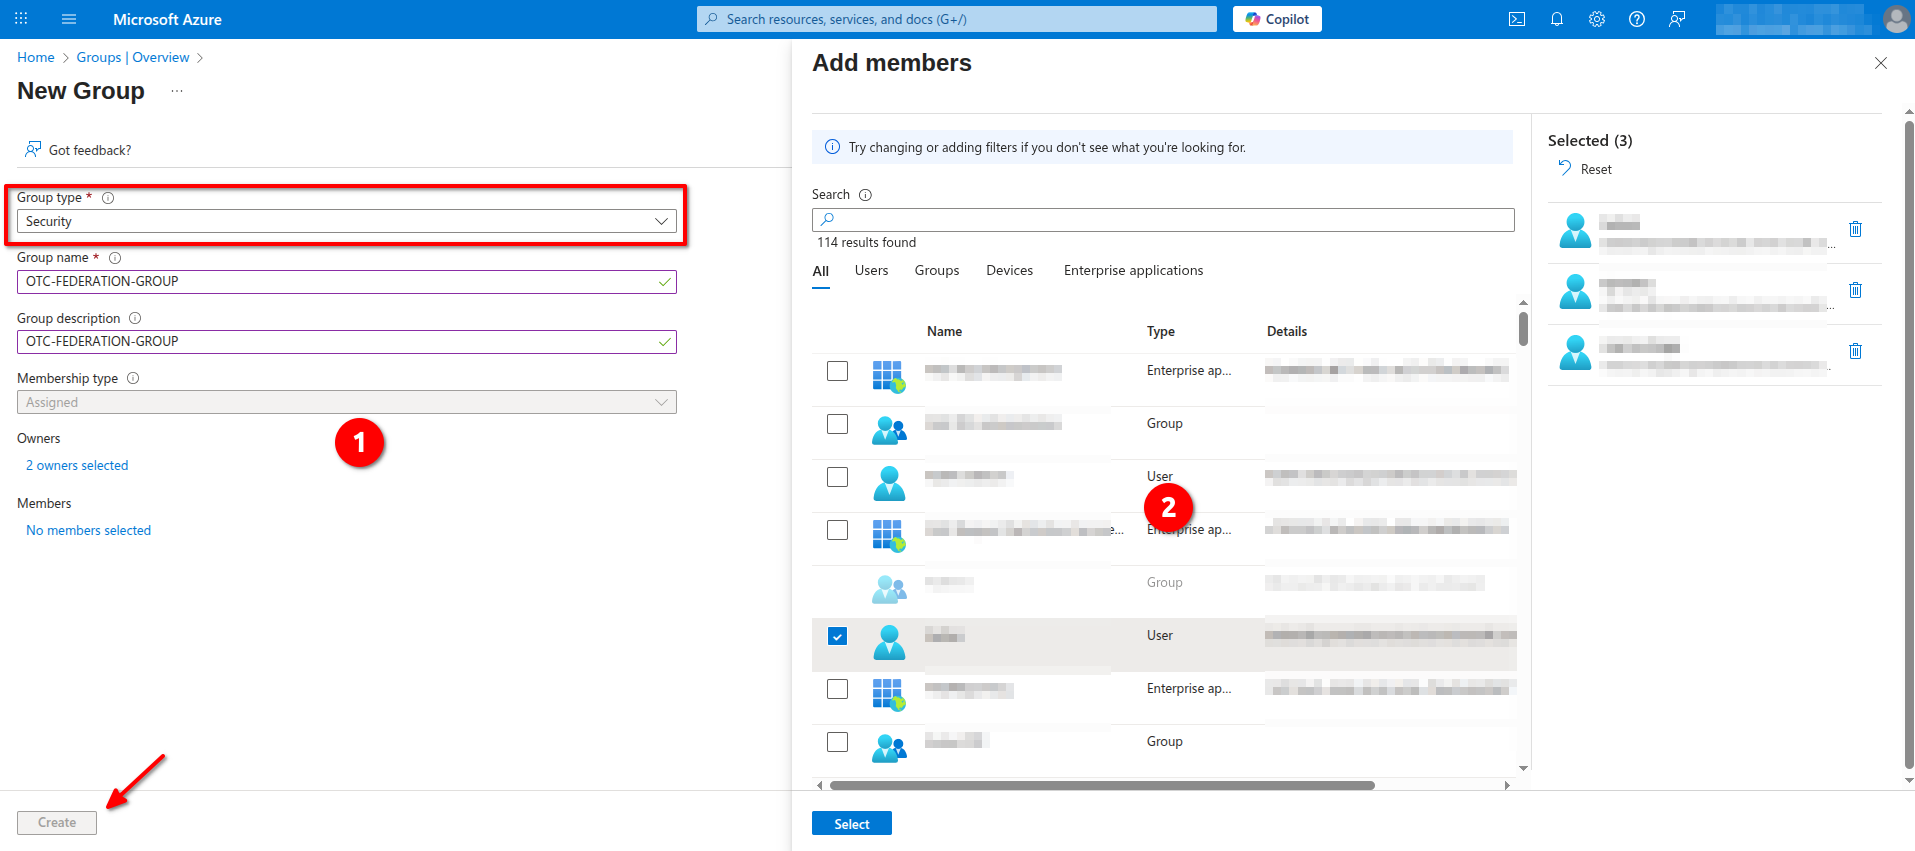Tick the checkbox for the last Group row

click(837, 742)
